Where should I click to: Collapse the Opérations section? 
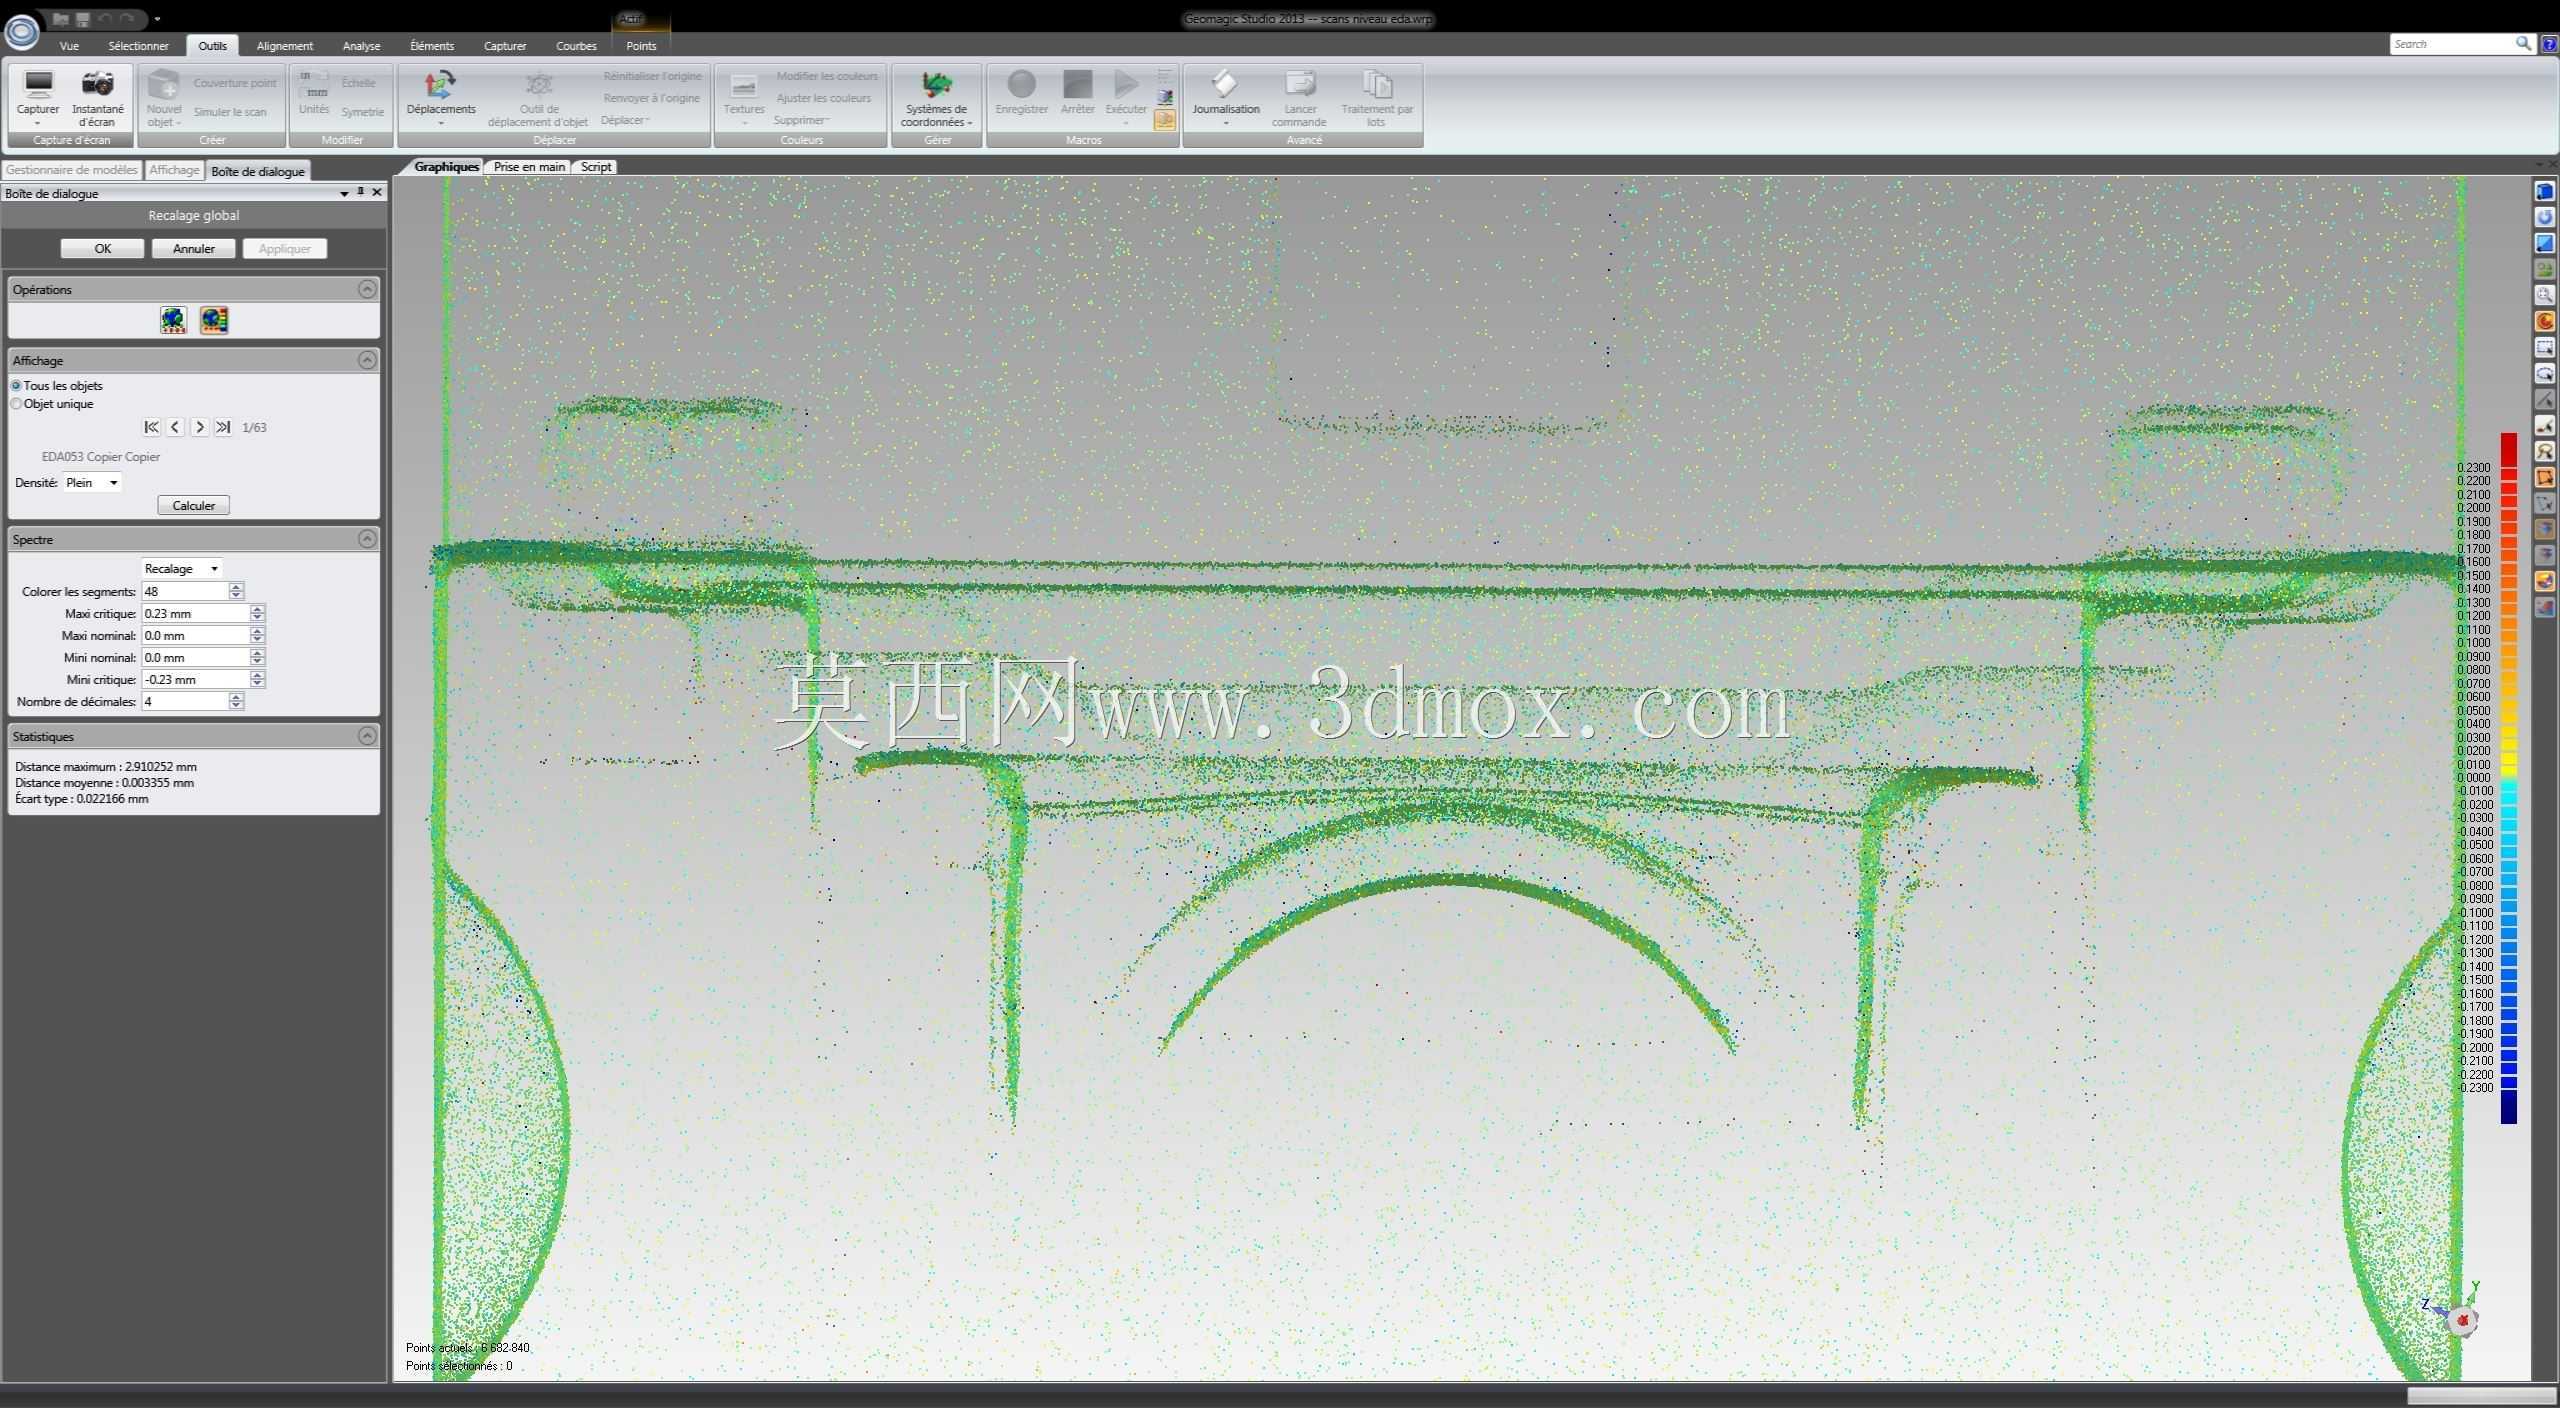click(x=367, y=289)
